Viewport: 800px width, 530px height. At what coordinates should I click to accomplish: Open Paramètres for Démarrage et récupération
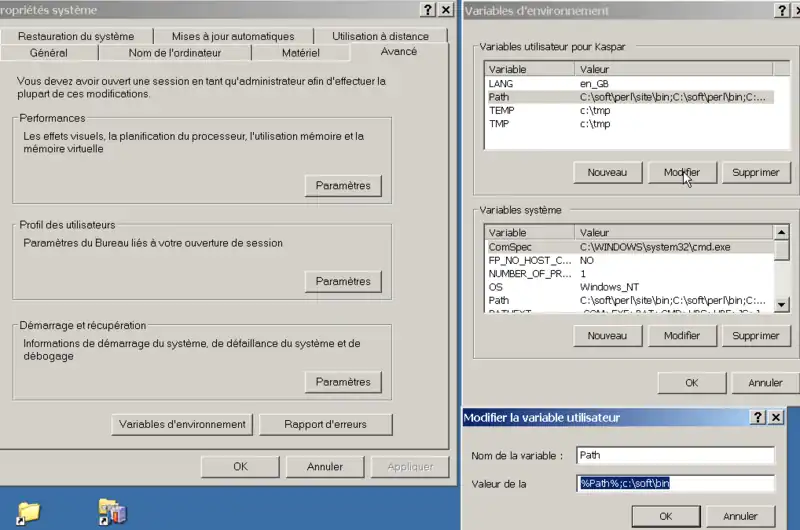[x=343, y=382]
